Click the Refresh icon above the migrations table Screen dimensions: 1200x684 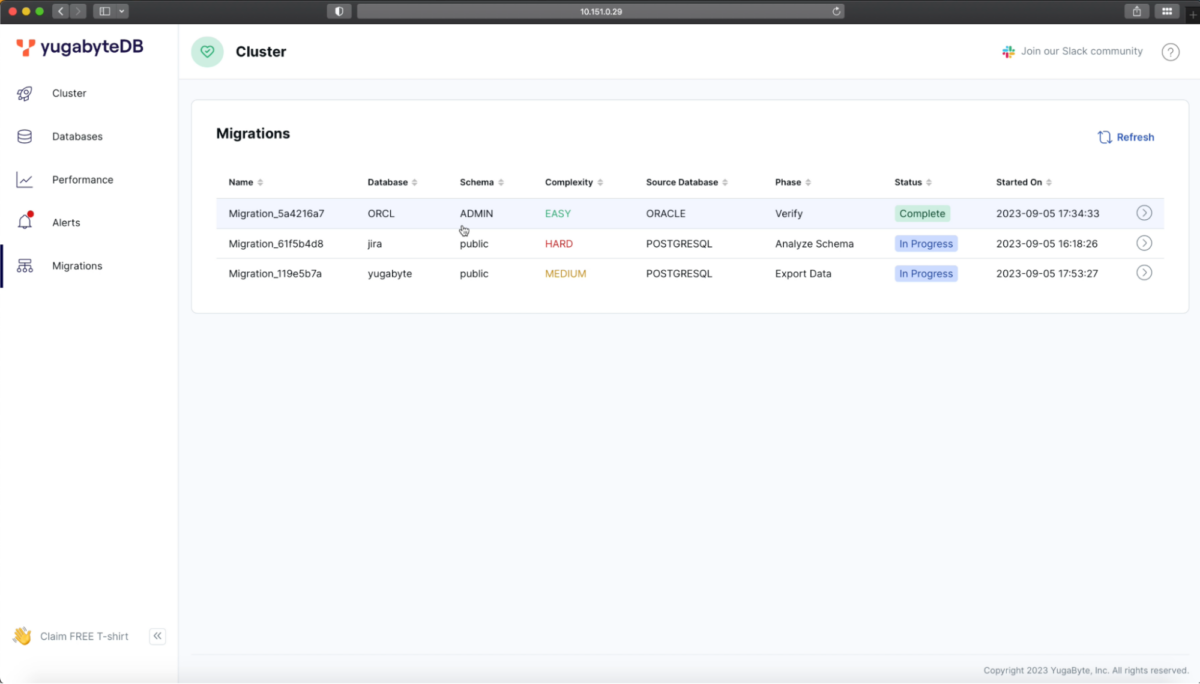(1104, 137)
